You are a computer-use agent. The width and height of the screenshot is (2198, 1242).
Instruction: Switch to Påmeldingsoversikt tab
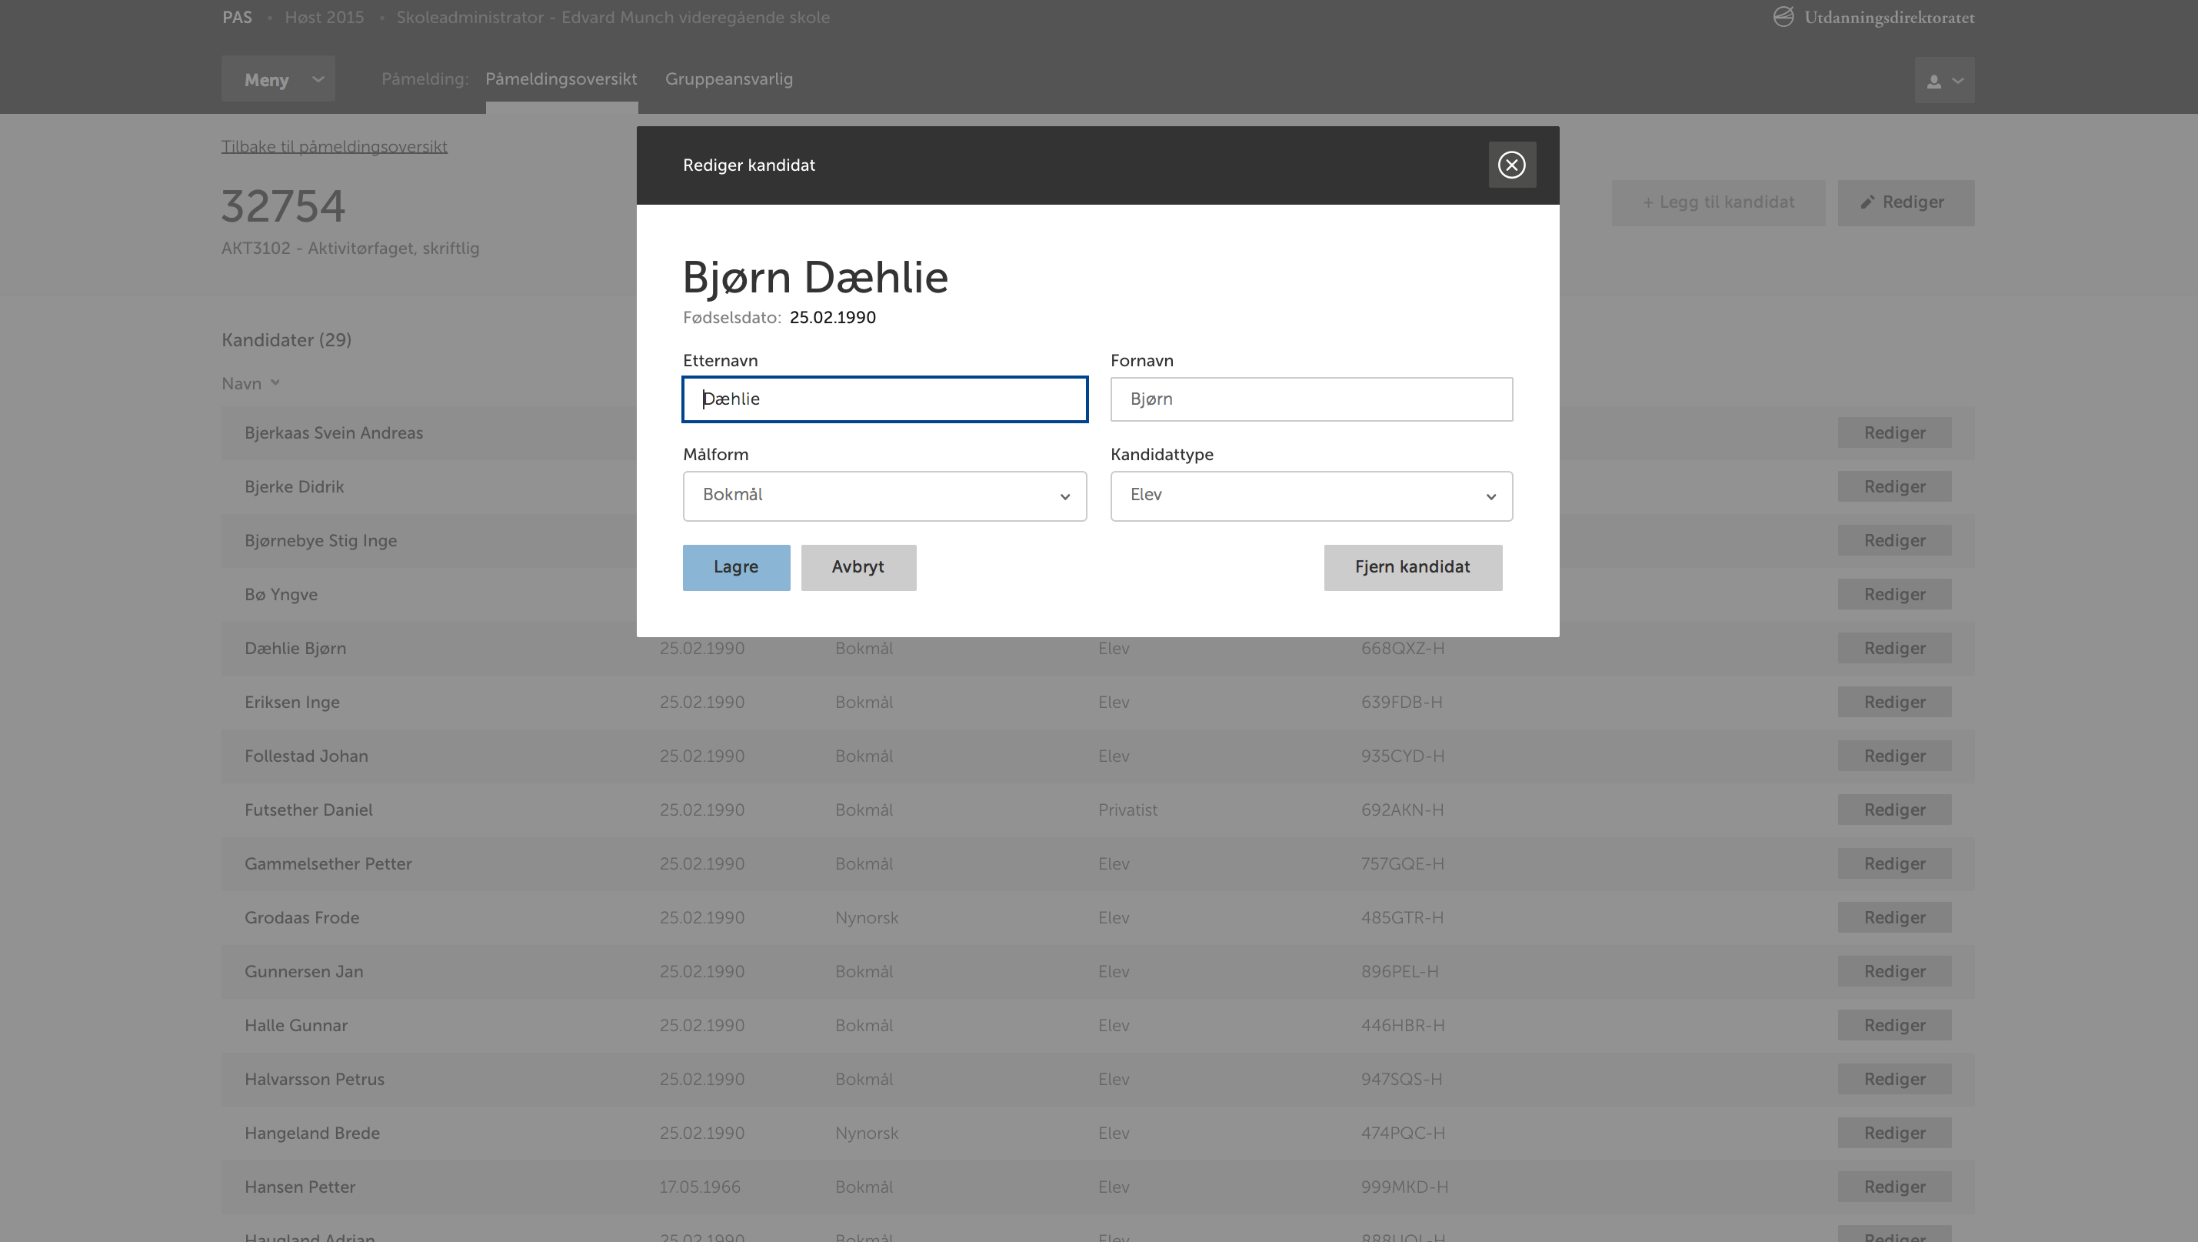[x=561, y=79]
